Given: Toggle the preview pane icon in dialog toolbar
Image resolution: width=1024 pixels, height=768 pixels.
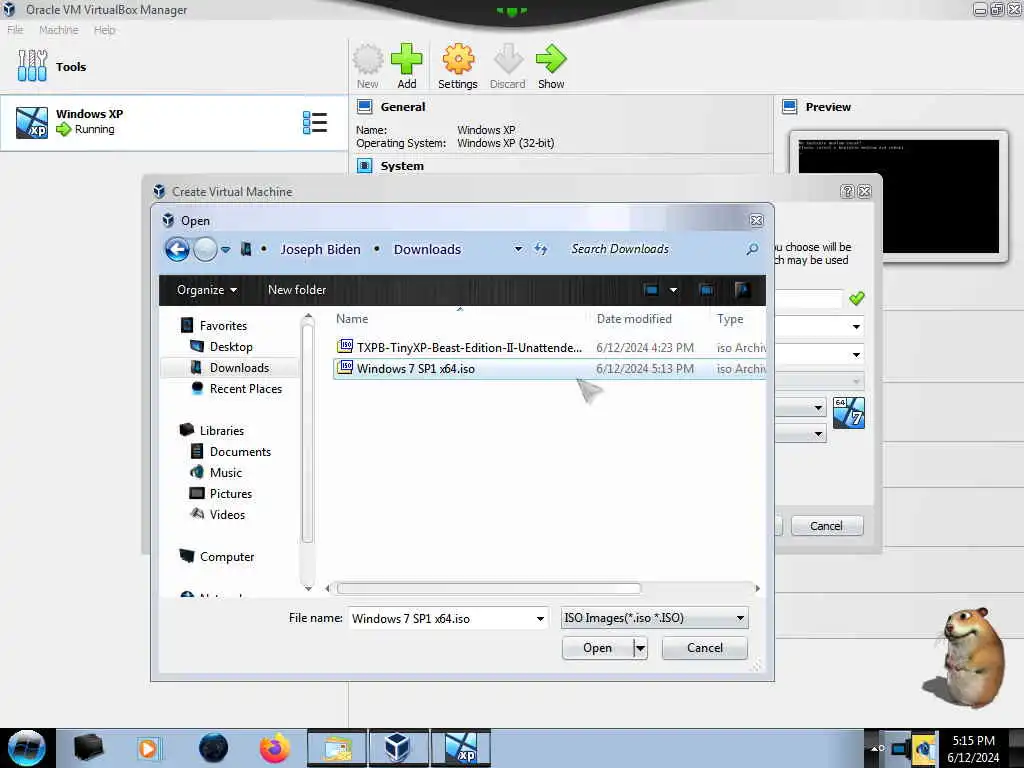Looking at the screenshot, I should (706, 290).
